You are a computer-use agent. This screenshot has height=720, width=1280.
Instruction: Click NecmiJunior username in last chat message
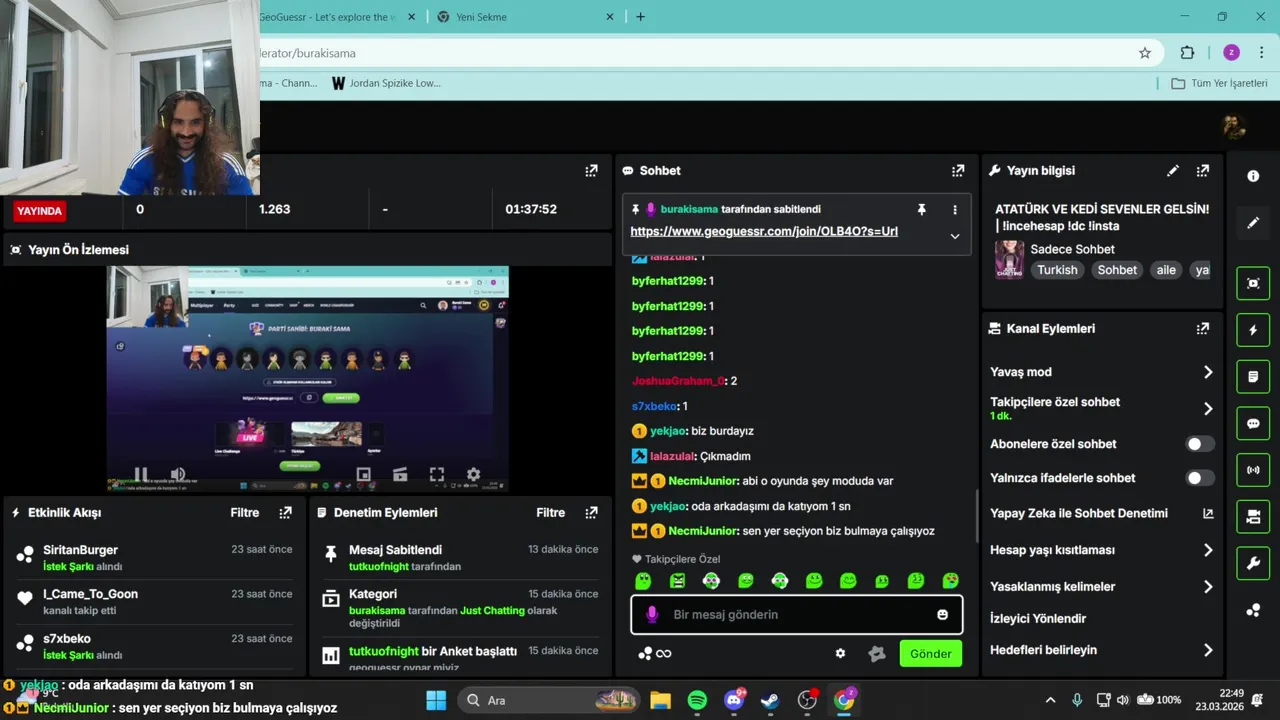tap(701, 531)
